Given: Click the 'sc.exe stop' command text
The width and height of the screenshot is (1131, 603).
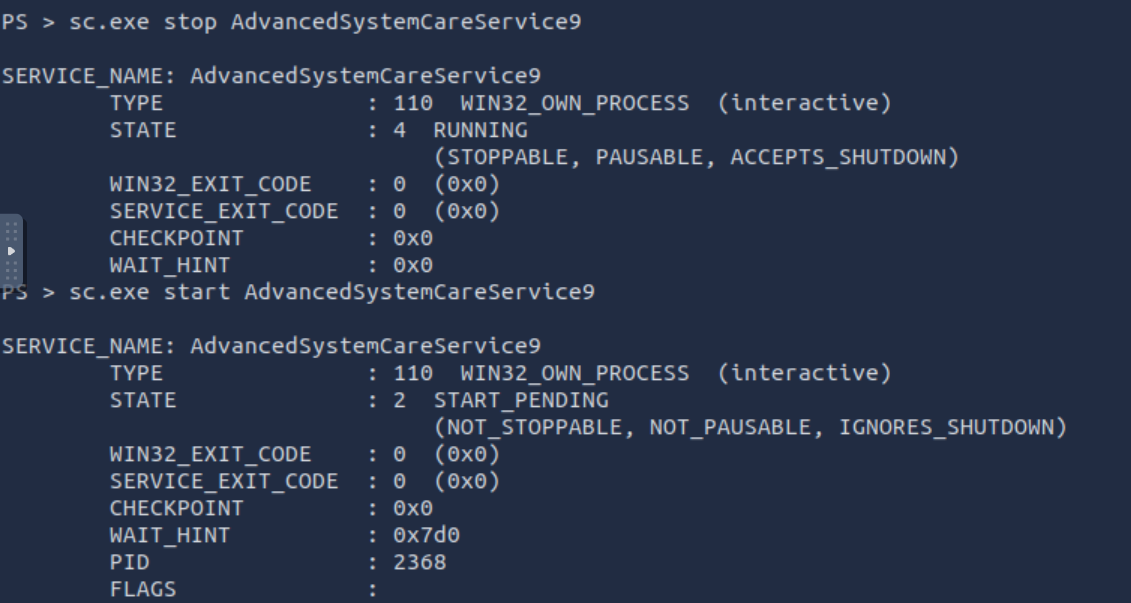Looking at the screenshot, I should [x=144, y=22].
